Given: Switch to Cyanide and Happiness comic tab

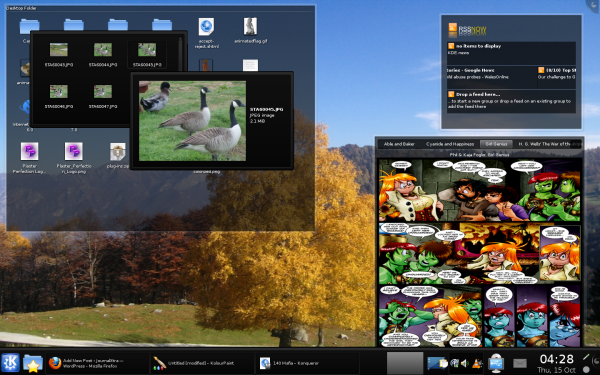Looking at the screenshot, I should (x=450, y=144).
